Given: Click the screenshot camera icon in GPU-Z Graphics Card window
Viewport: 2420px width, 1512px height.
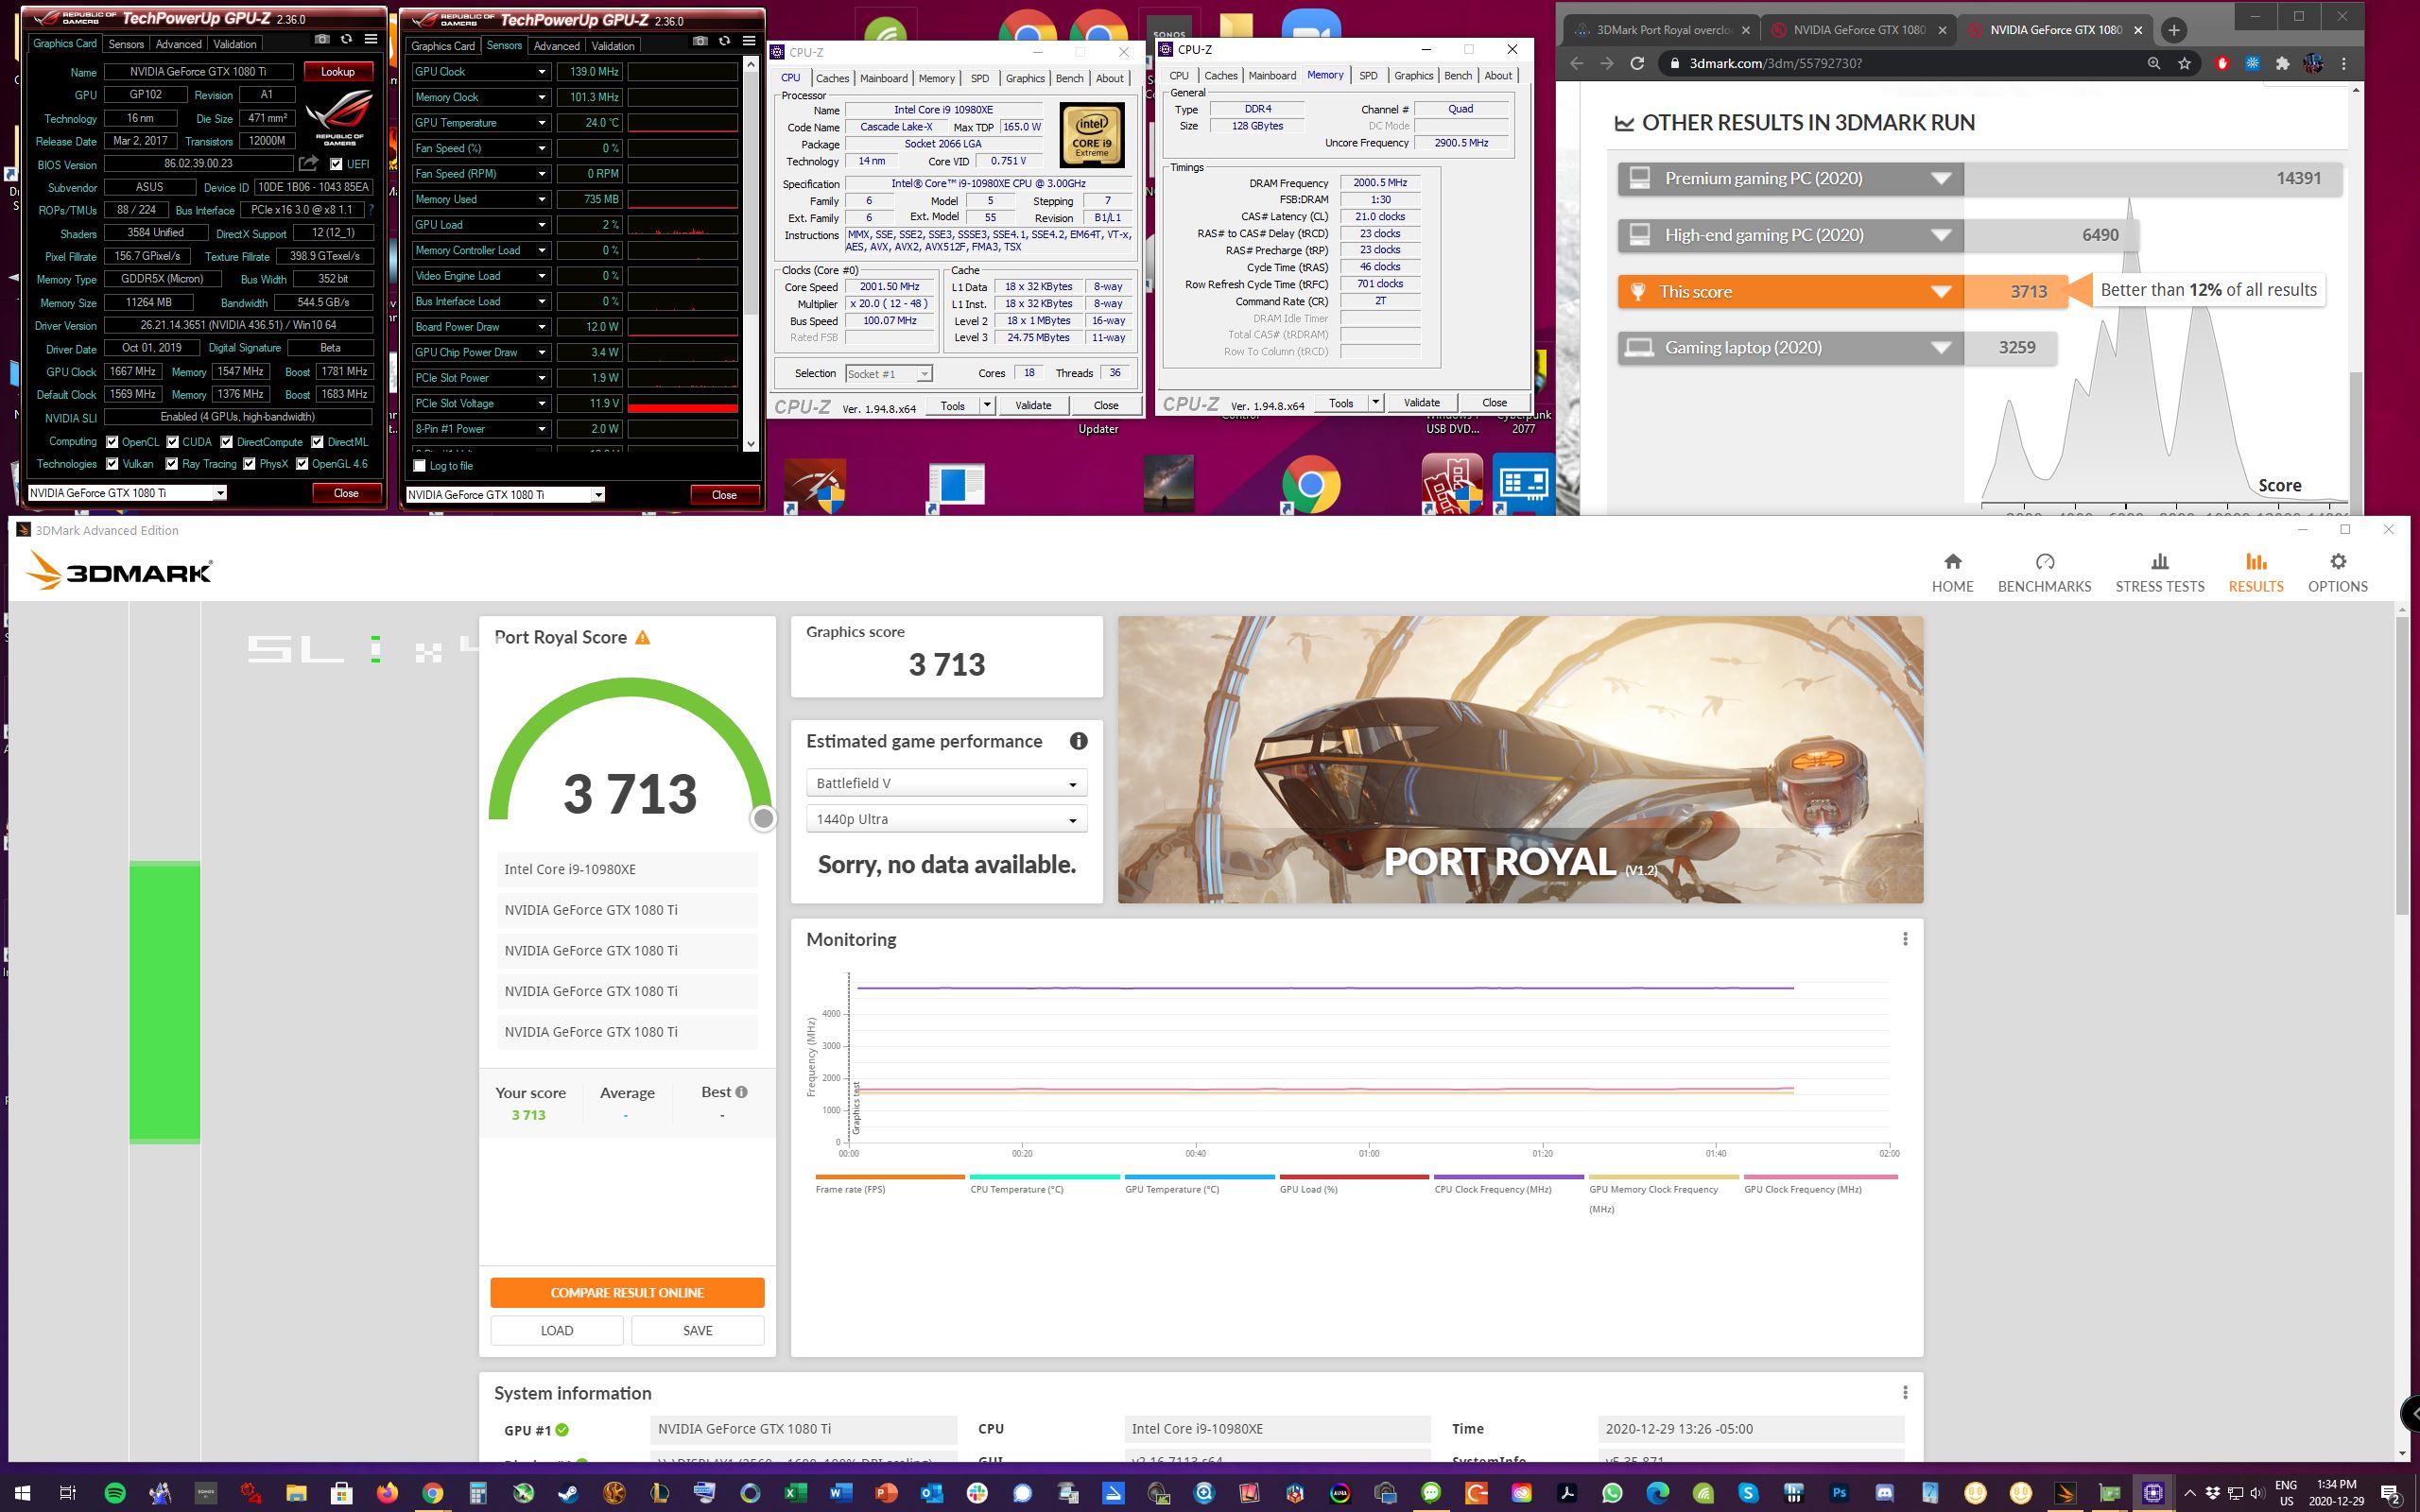Looking at the screenshot, I should [x=322, y=39].
